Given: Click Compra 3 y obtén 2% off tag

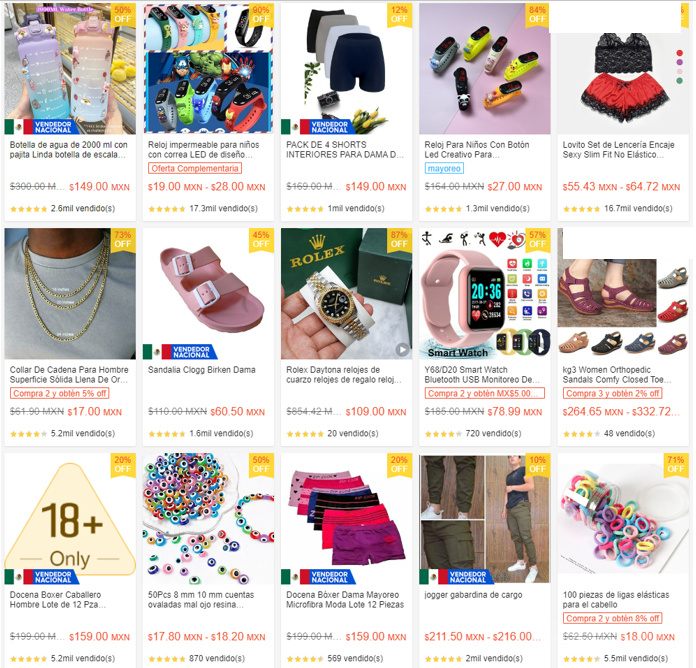Looking at the screenshot, I should click(x=613, y=393).
